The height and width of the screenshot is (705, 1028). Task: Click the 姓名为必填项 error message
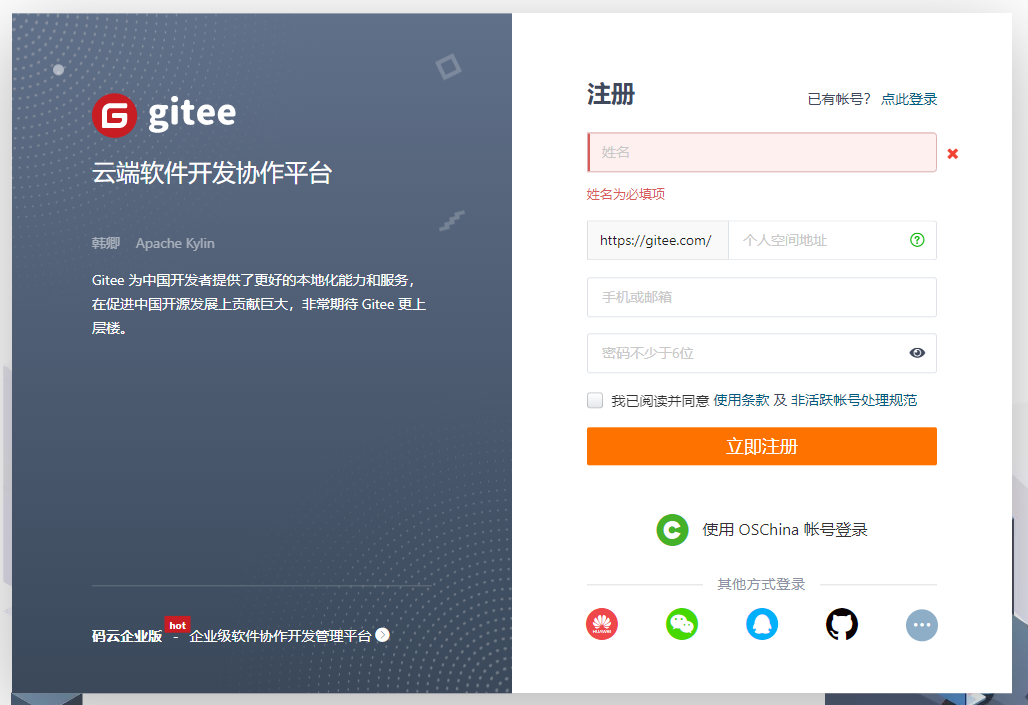point(625,194)
